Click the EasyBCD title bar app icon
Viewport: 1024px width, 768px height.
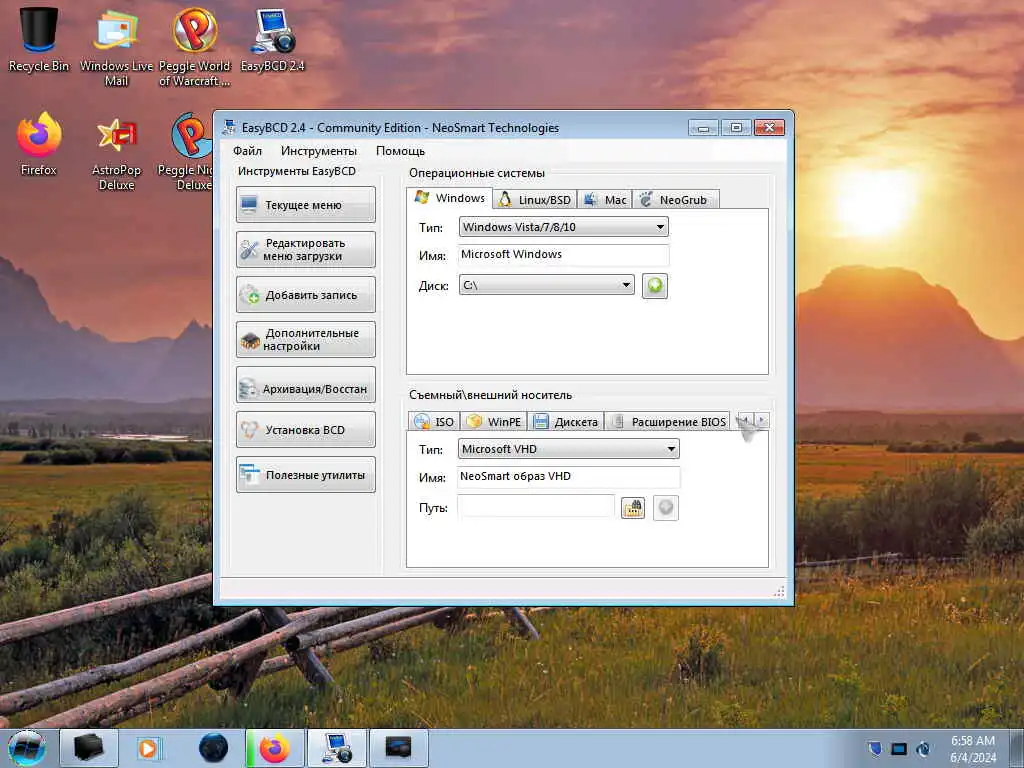click(229, 127)
